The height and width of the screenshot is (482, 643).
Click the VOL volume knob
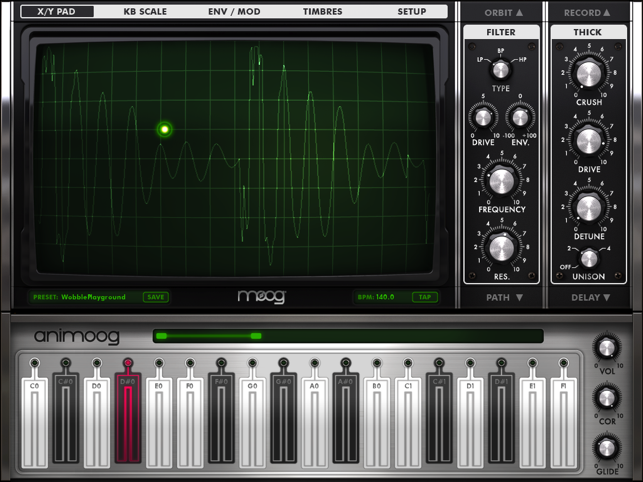605,347
